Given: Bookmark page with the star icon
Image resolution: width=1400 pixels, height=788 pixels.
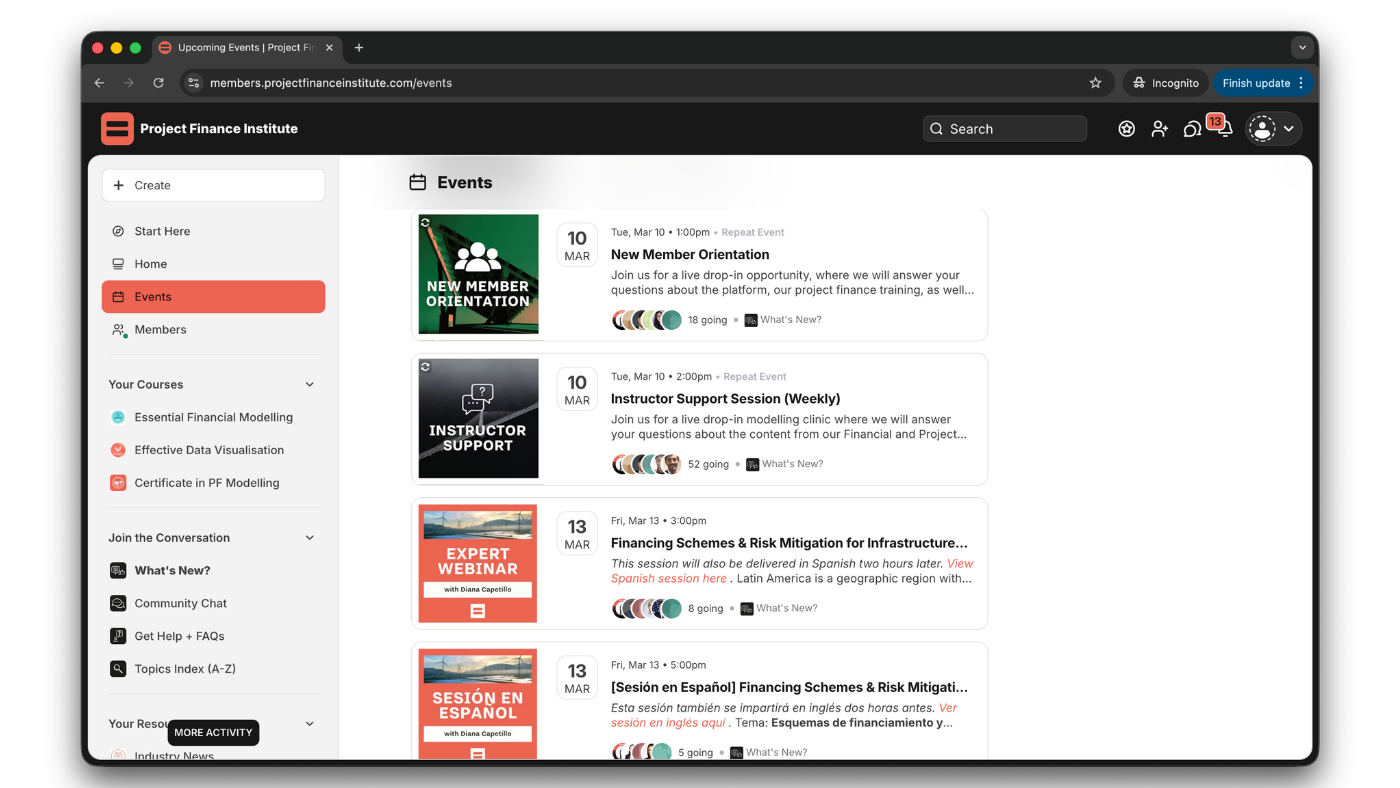Looking at the screenshot, I should (1095, 83).
